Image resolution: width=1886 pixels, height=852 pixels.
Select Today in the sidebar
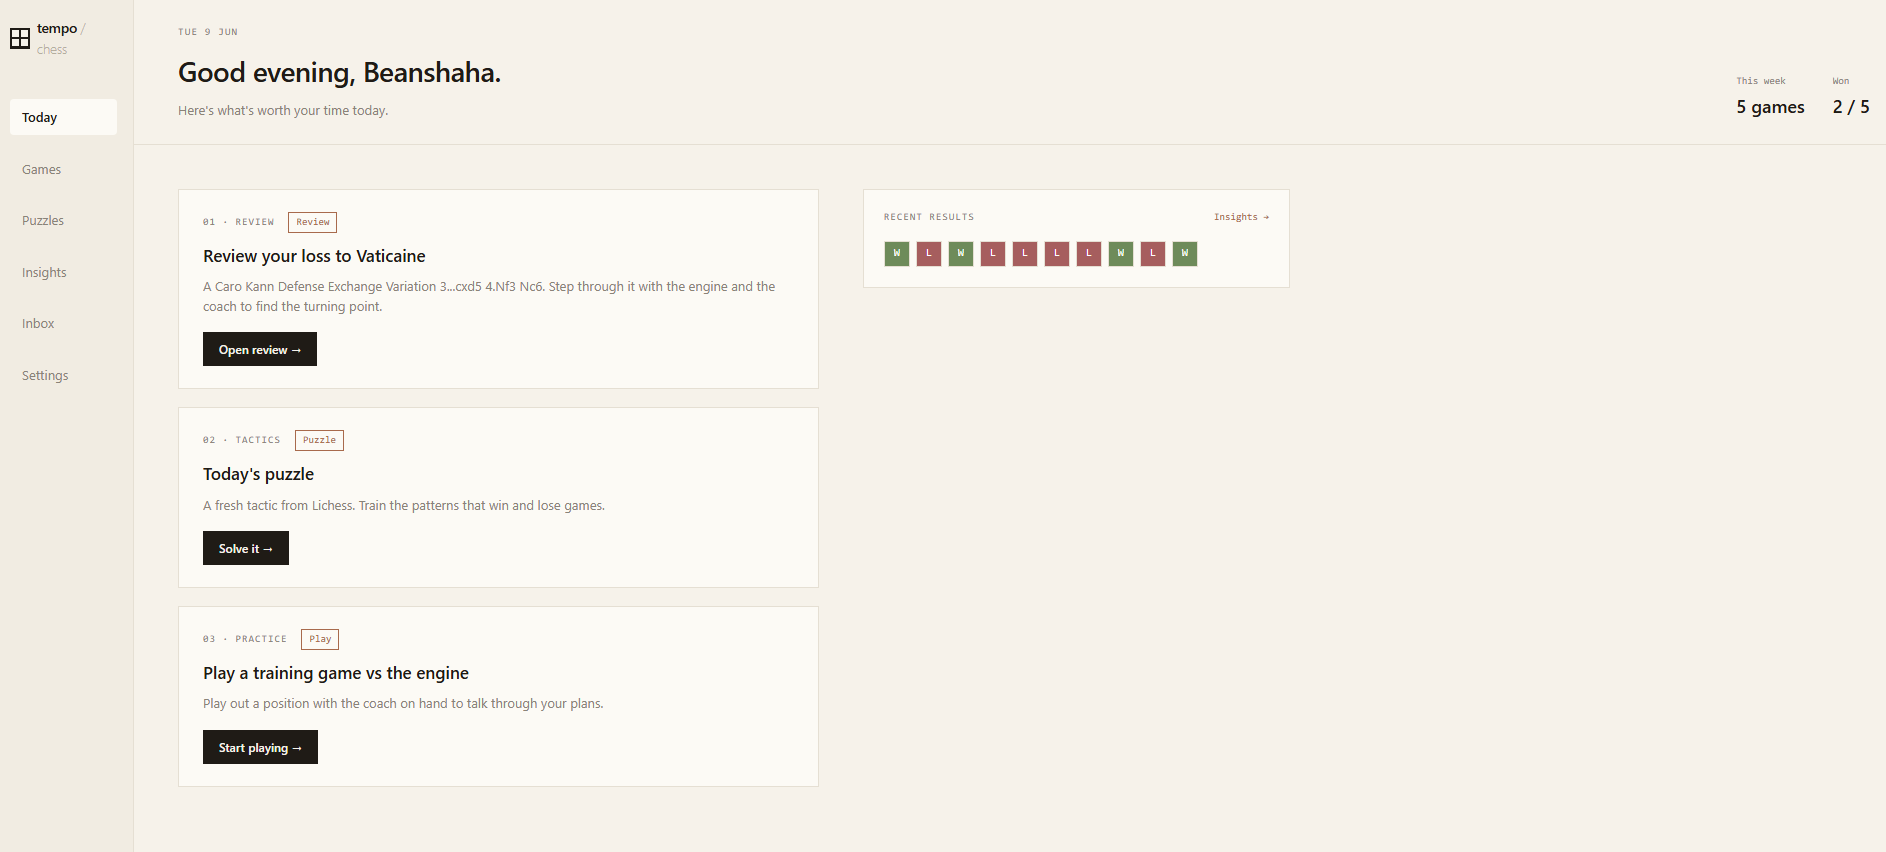pyautogui.click(x=63, y=117)
